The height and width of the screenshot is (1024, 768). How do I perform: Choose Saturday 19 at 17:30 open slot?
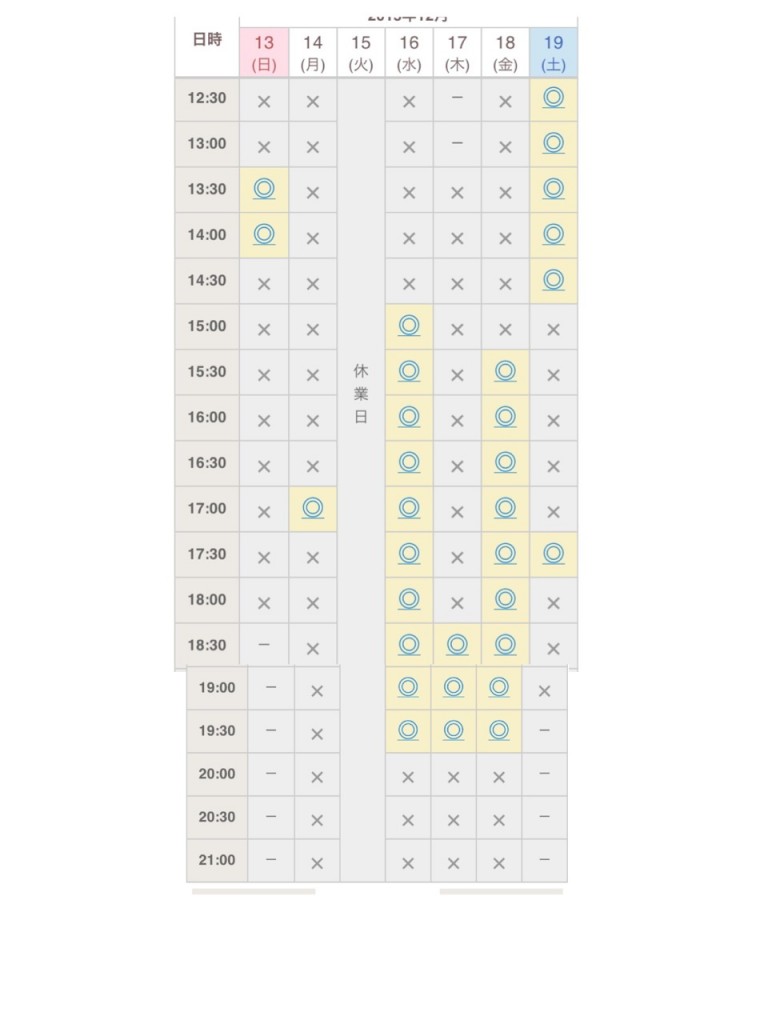point(553,554)
